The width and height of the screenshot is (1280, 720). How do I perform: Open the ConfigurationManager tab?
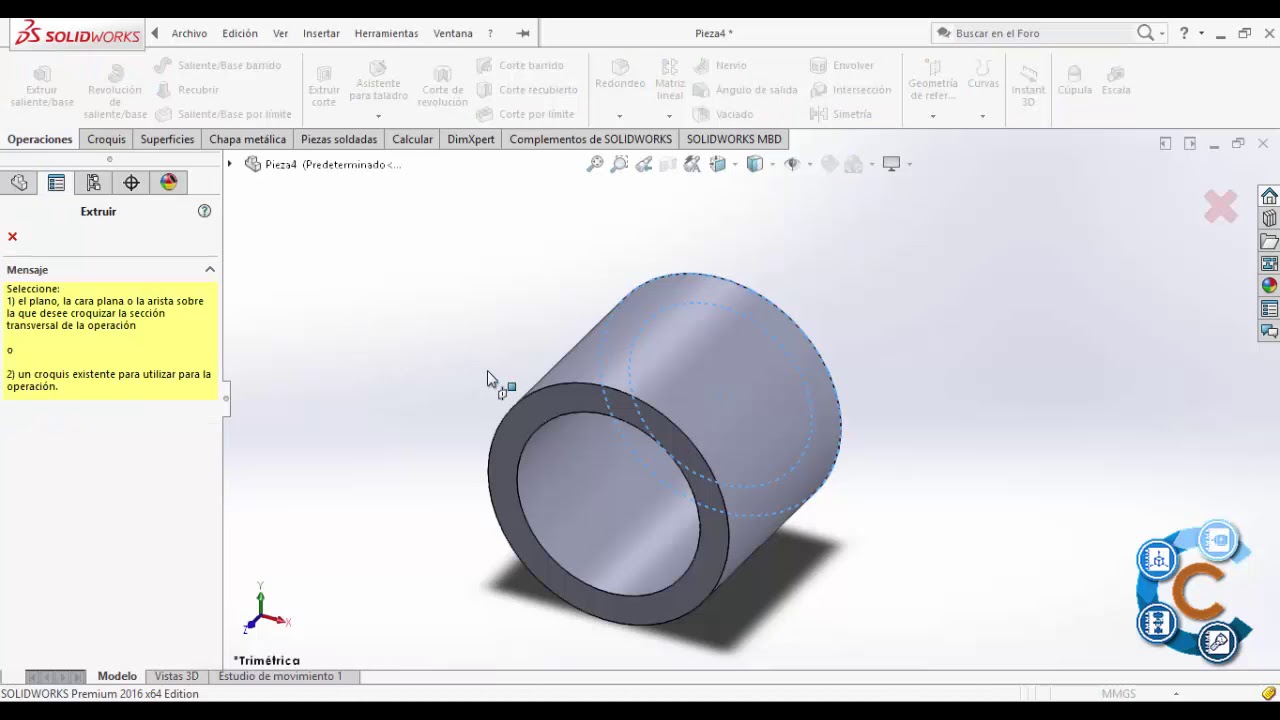point(94,182)
